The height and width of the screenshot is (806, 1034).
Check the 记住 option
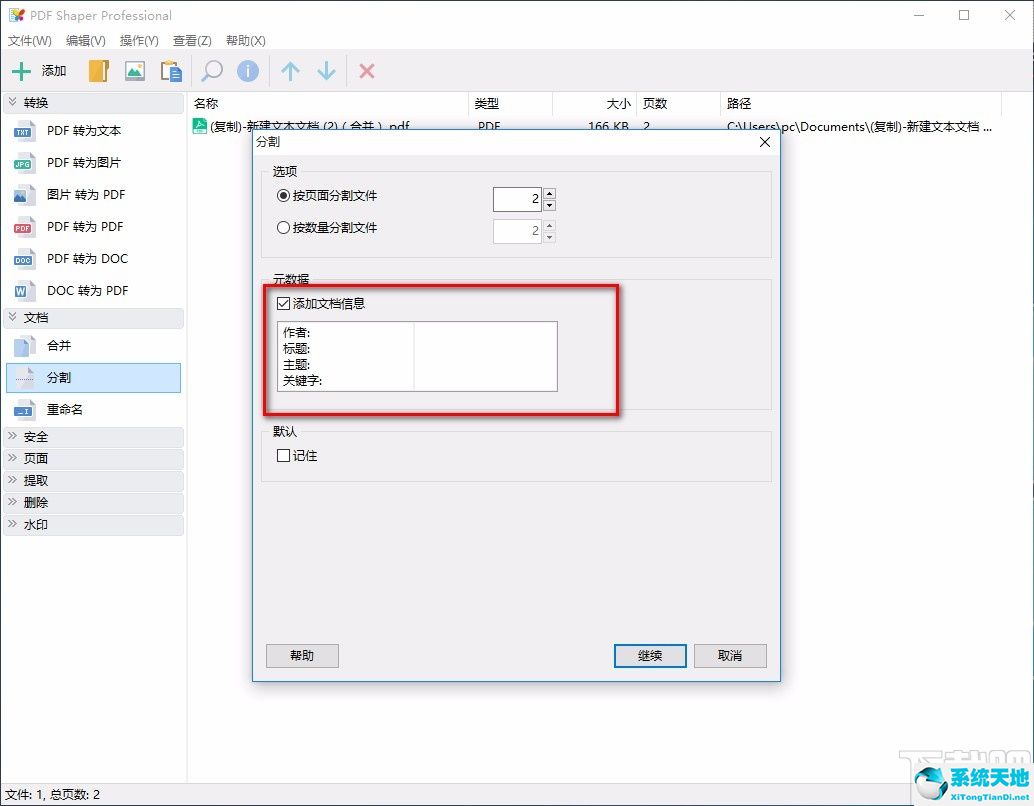tap(283, 455)
